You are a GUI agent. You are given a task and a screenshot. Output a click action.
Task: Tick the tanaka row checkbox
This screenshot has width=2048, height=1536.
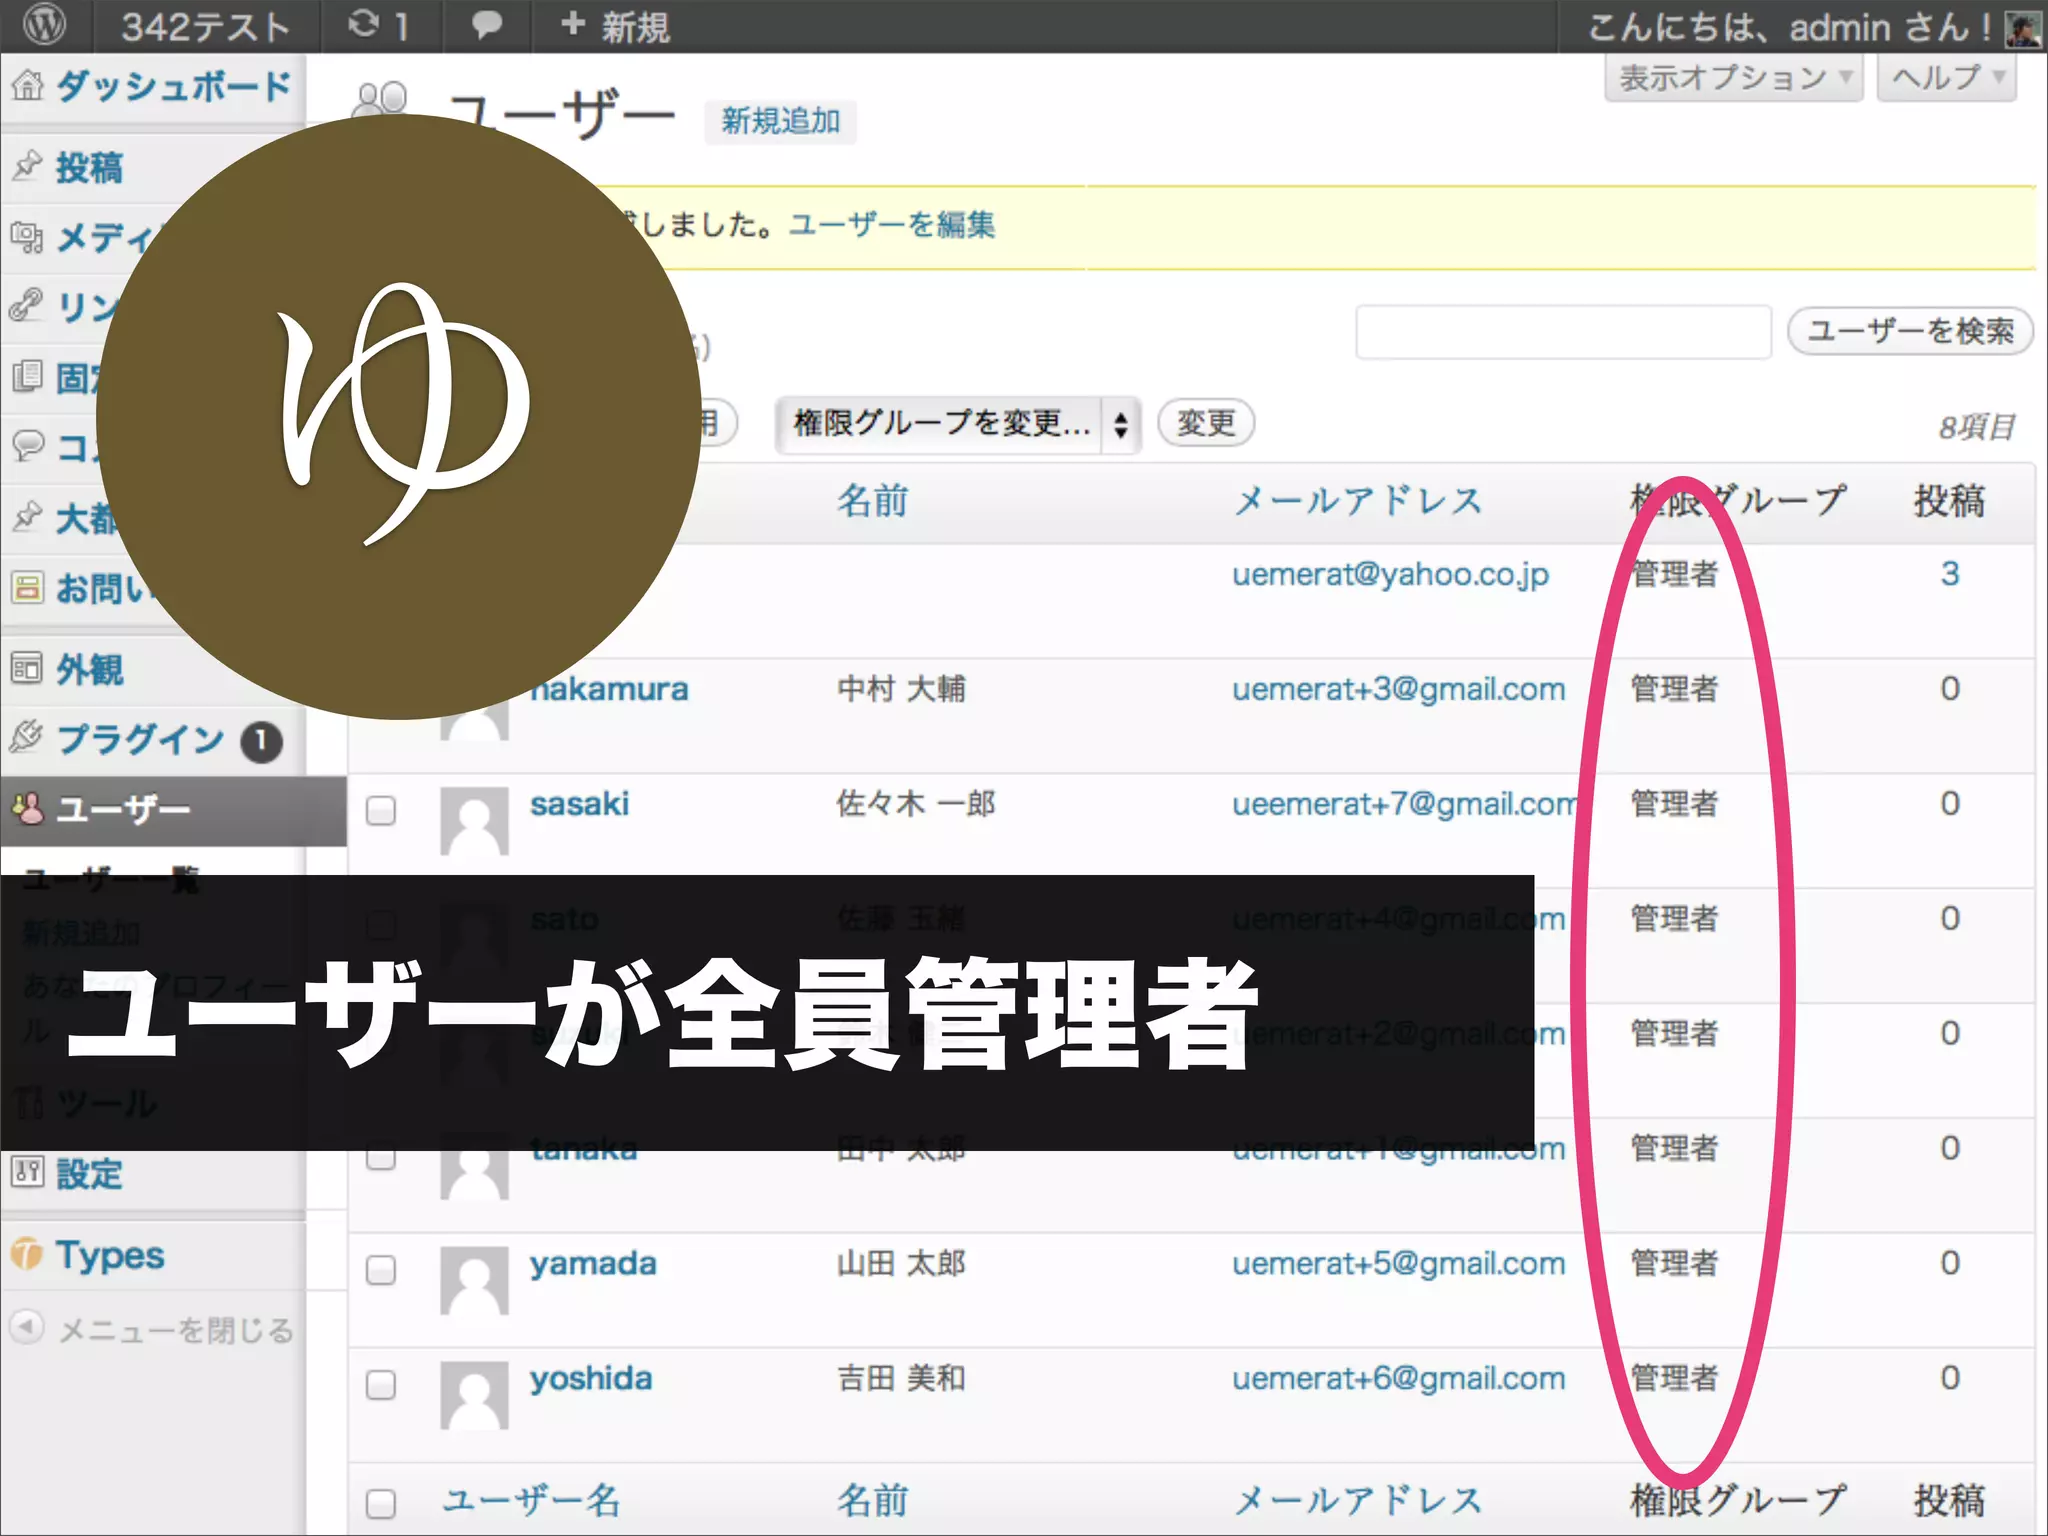381,1157
